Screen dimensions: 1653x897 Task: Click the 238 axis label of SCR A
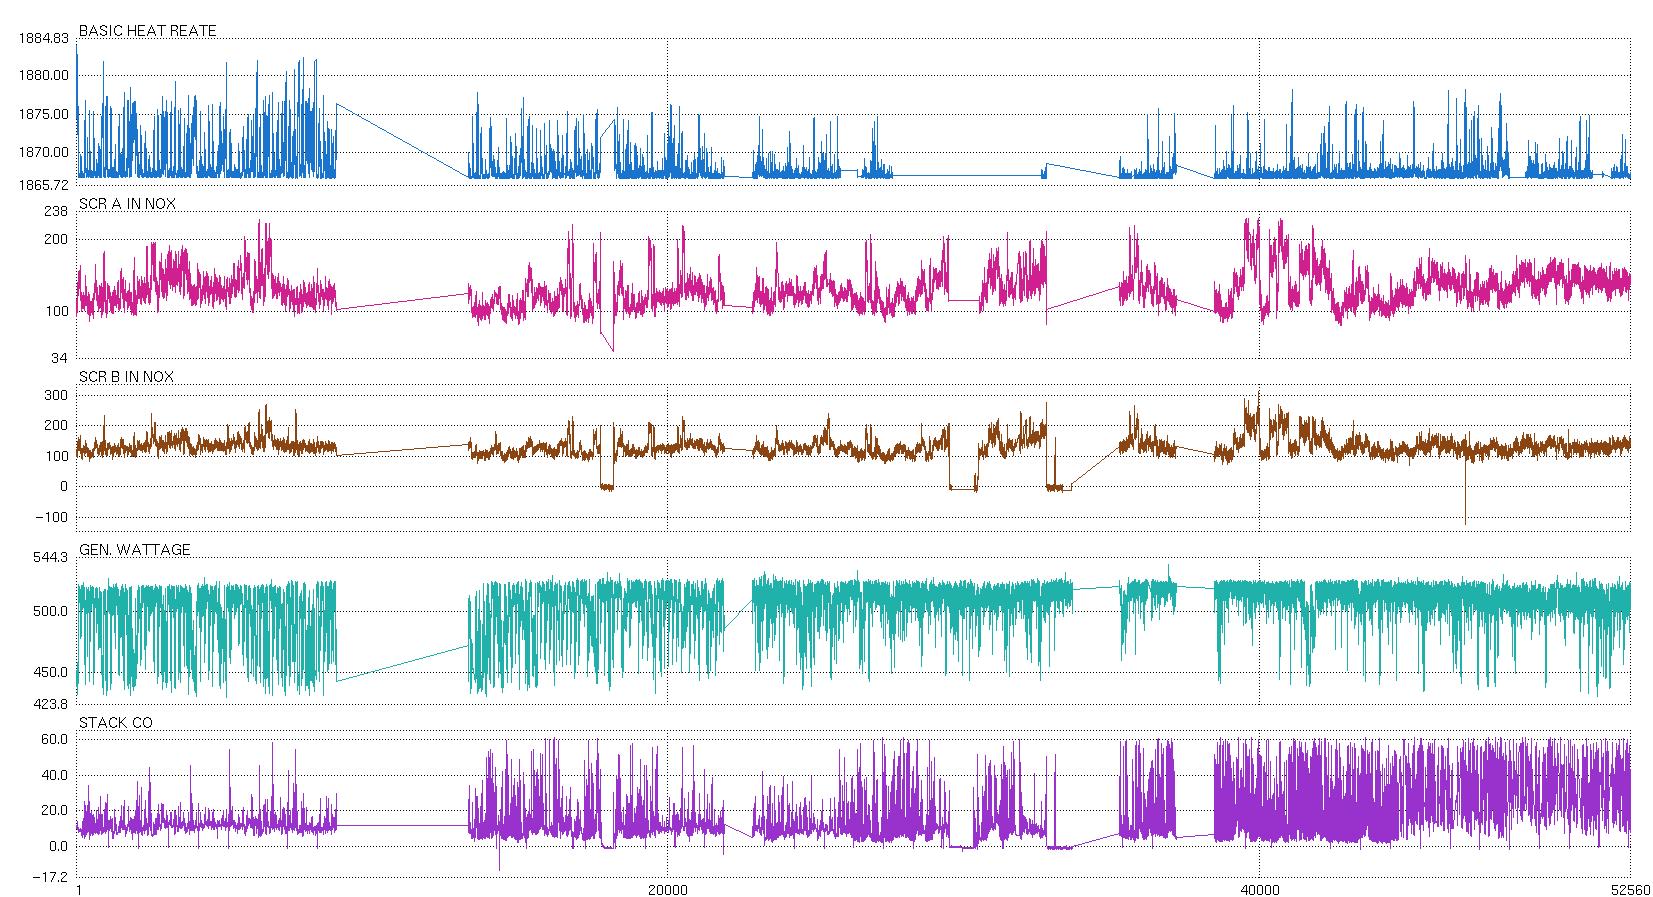point(56,211)
